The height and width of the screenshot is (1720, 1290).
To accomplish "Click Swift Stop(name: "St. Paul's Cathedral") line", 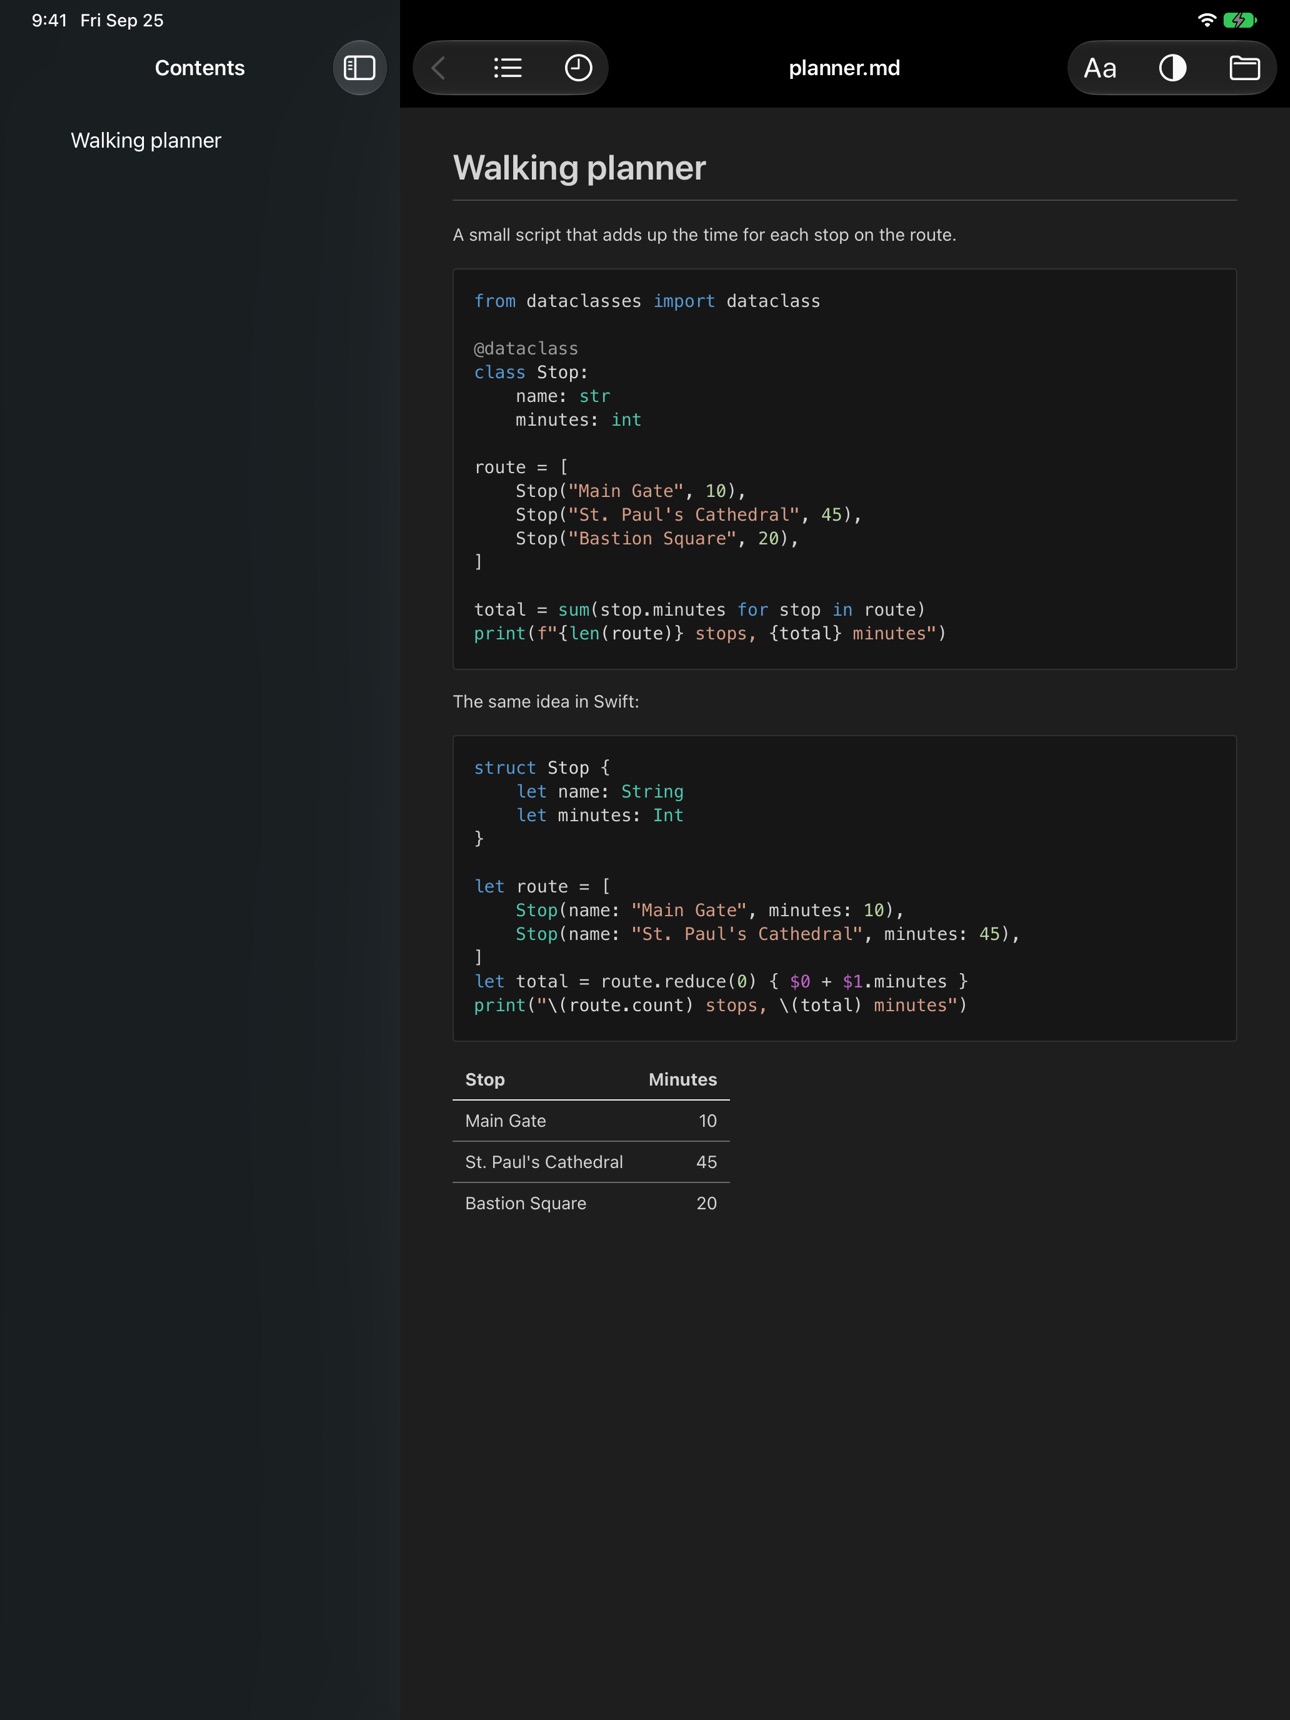I will (x=768, y=935).
